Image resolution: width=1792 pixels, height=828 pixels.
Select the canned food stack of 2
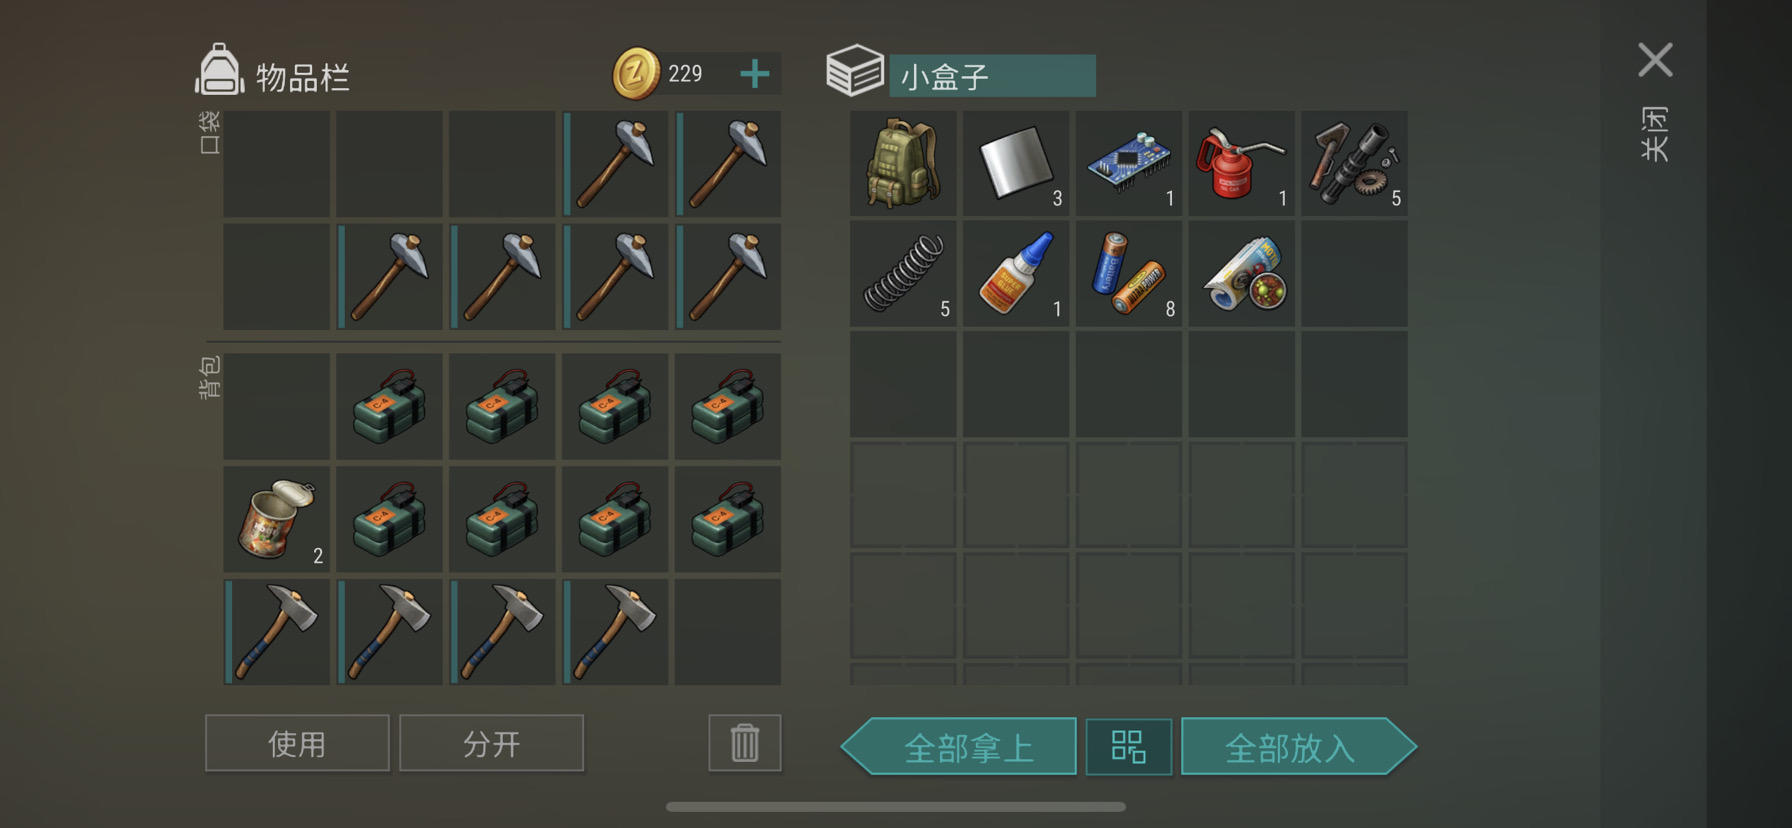pos(276,519)
